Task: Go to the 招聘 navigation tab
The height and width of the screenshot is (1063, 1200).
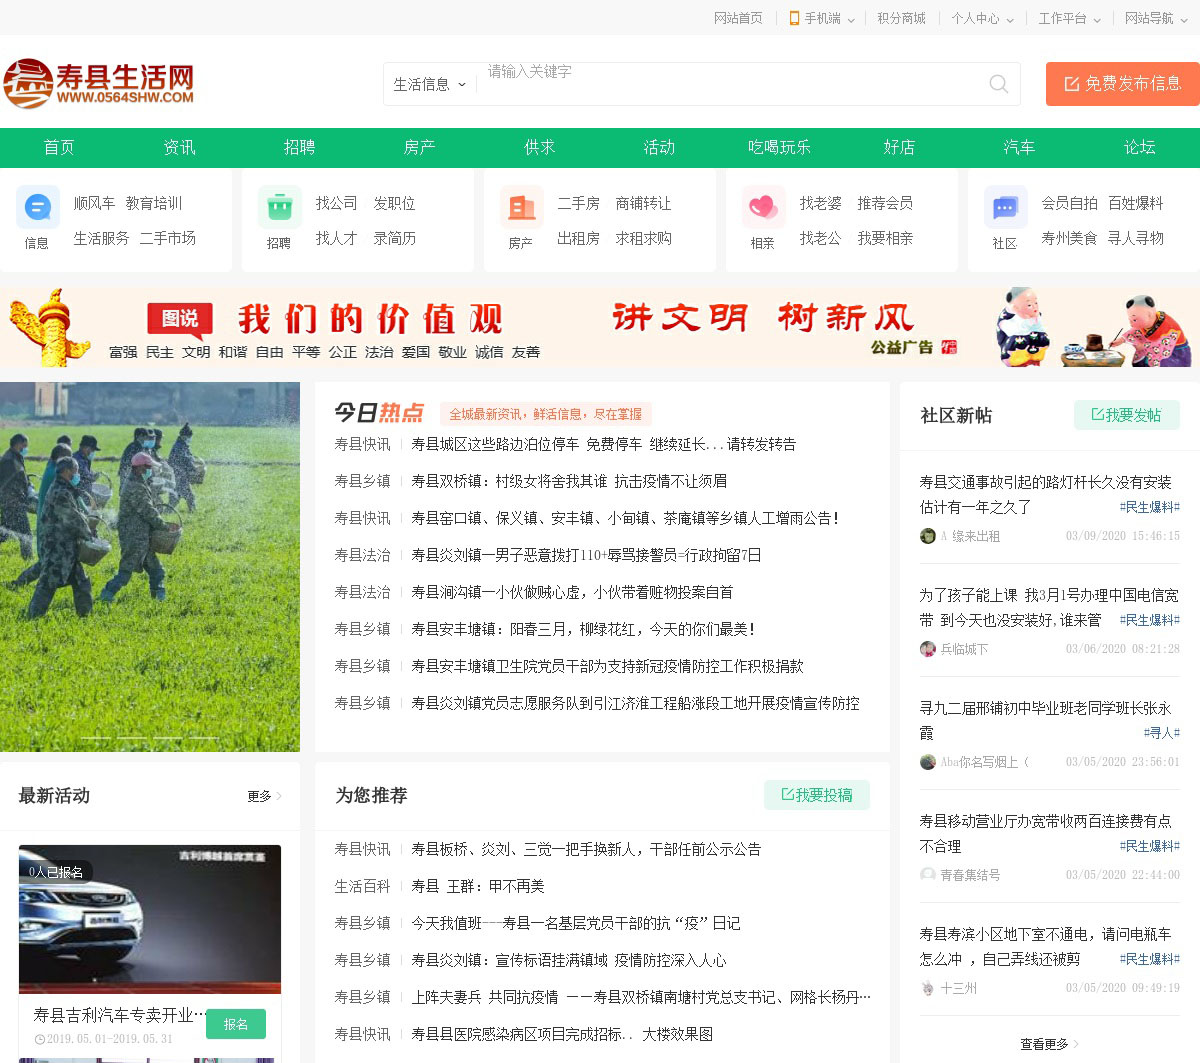Action: [x=299, y=148]
